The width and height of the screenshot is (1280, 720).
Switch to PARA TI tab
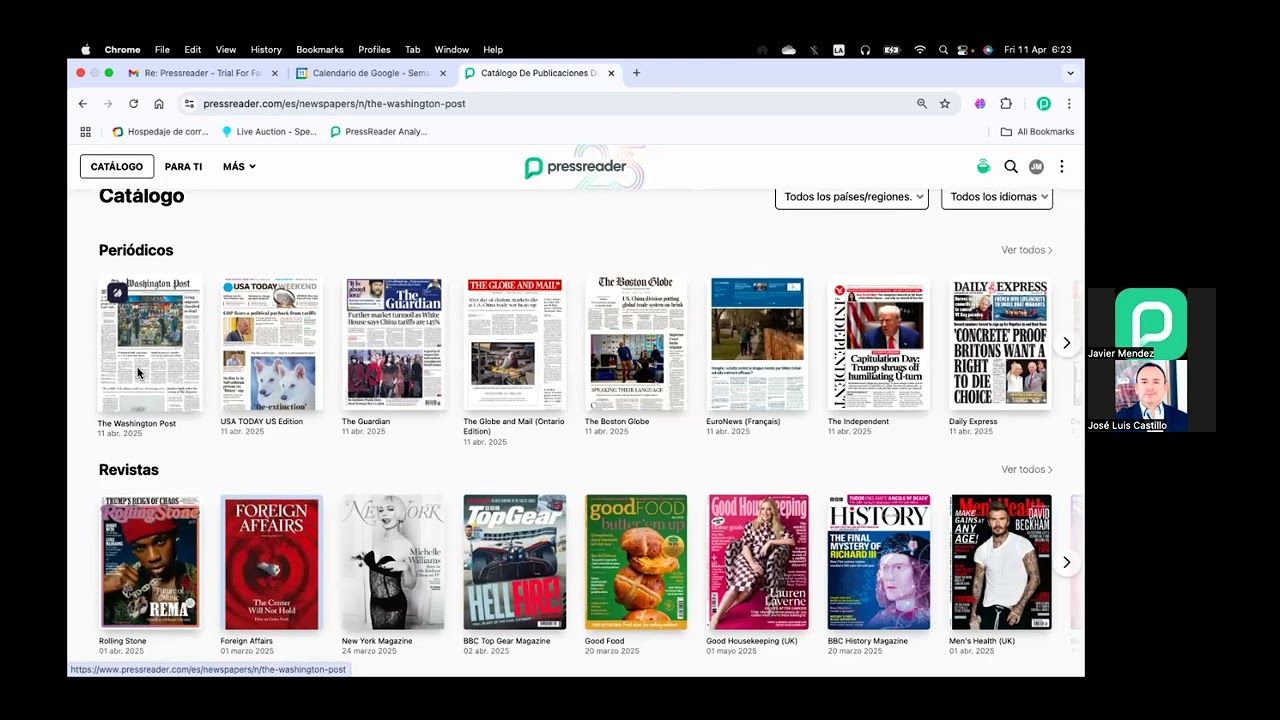pos(183,167)
